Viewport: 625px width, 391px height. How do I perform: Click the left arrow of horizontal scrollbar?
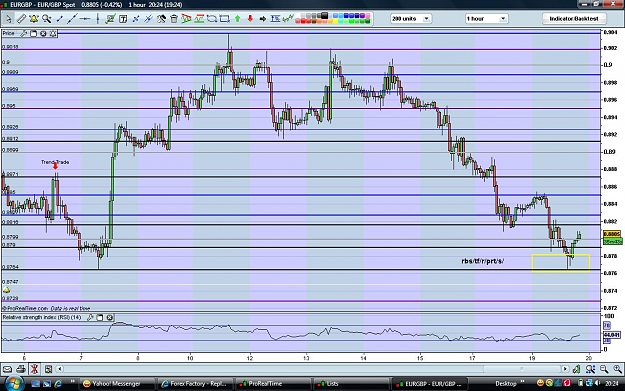coord(60,369)
